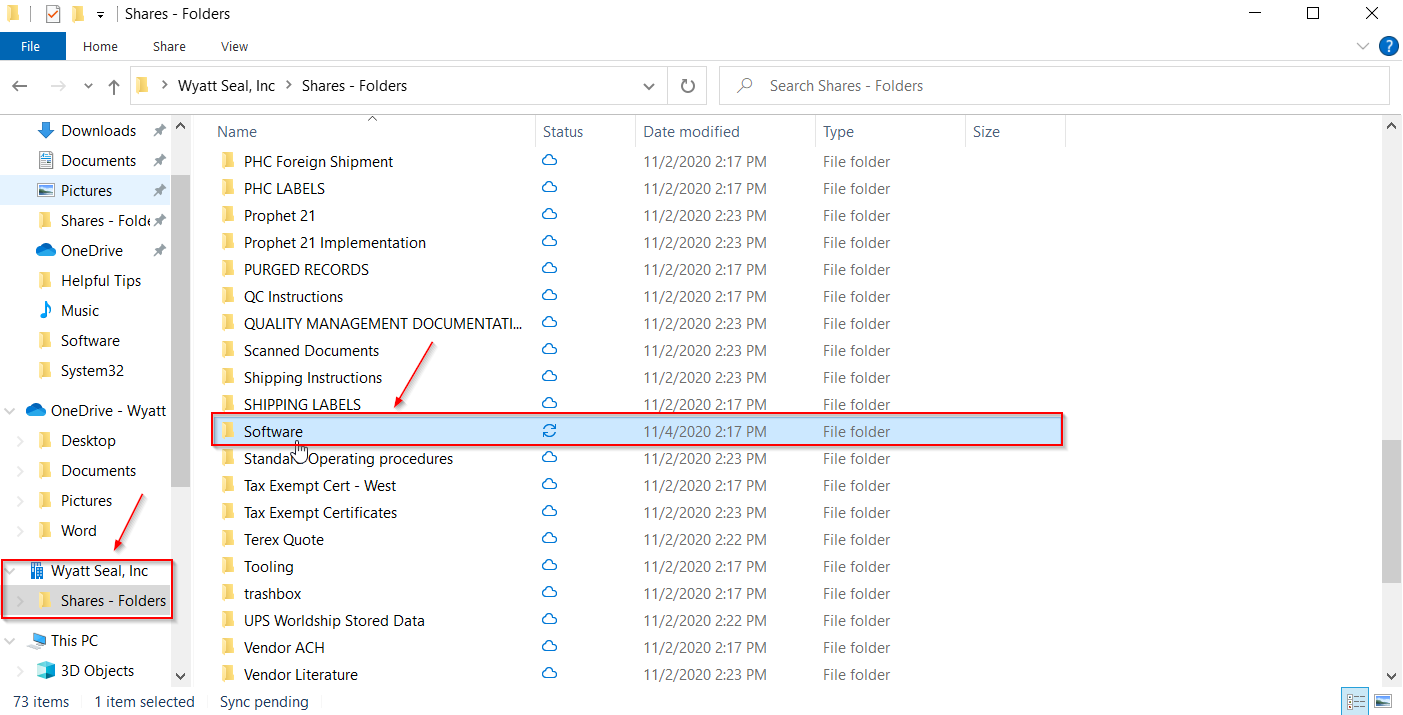Select pinned Pictures in Quick access
1403x715 pixels.
(86, 191)
